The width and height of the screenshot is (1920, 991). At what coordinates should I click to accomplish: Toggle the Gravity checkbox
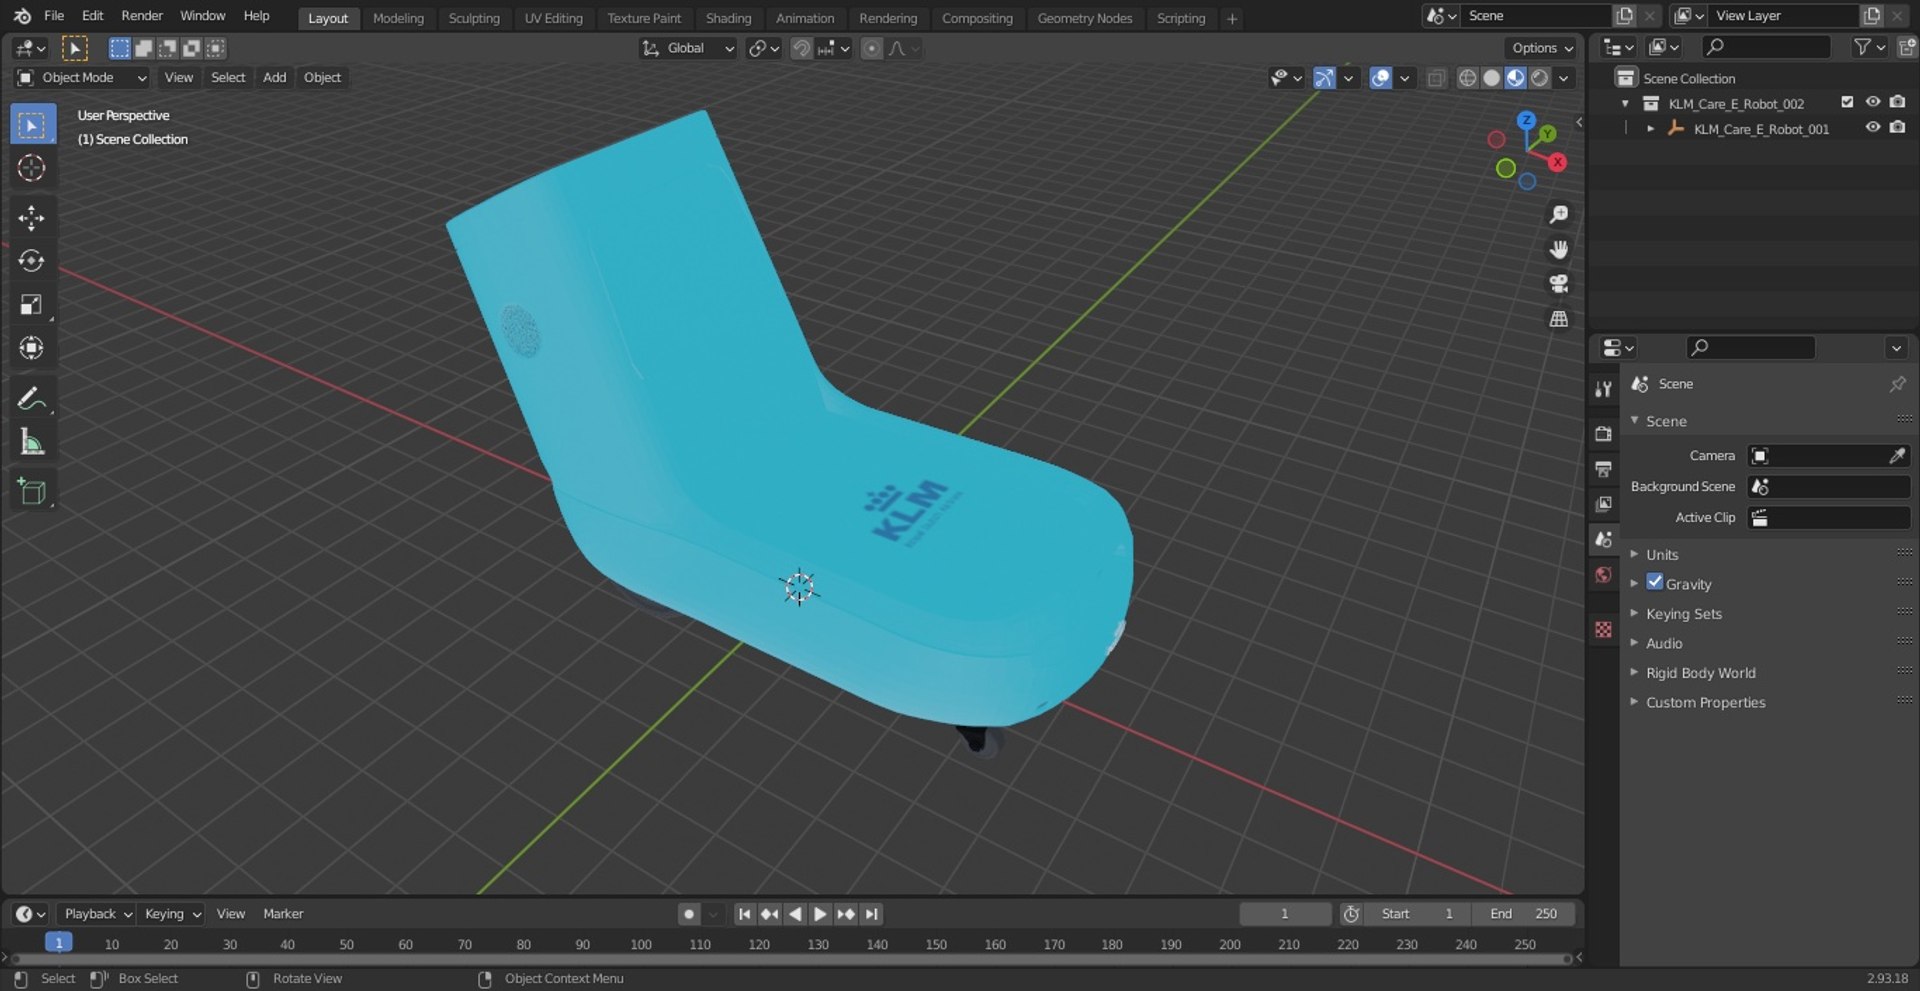tap(1655, 583)
